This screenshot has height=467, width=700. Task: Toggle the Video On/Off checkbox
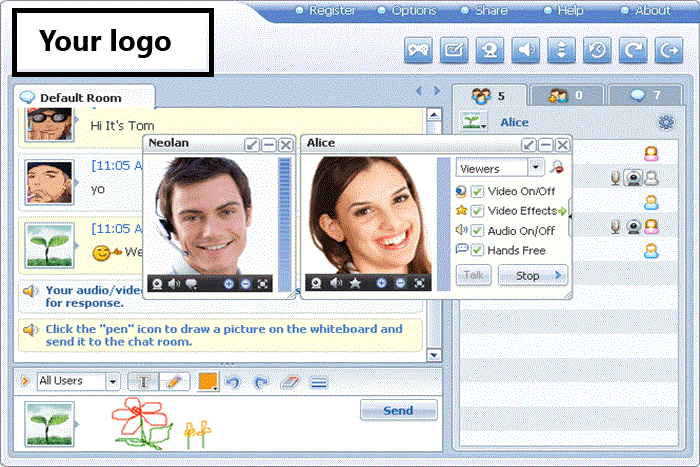(x=478, y=191)
